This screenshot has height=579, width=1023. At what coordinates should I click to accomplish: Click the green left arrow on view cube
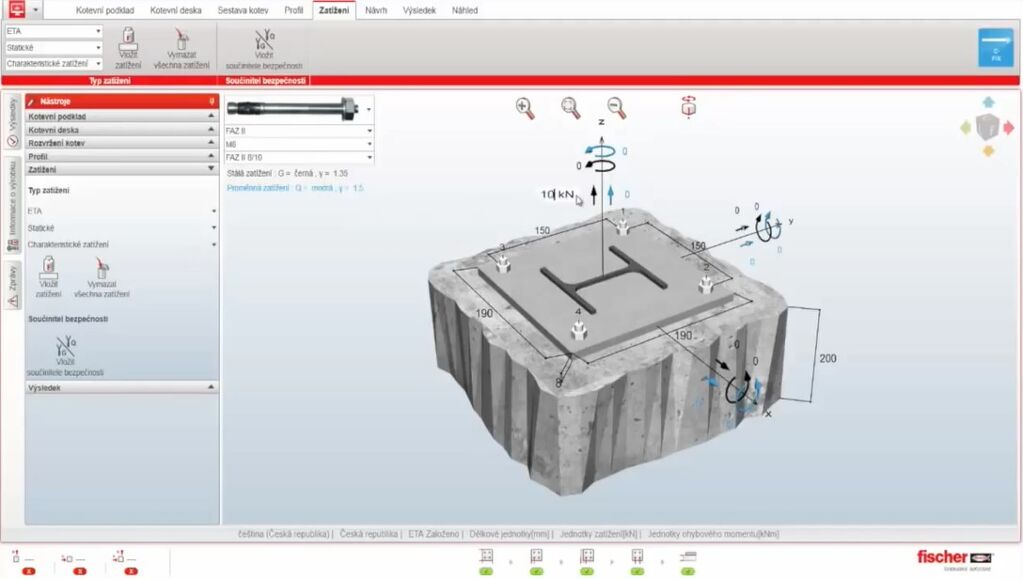[966, 127]
